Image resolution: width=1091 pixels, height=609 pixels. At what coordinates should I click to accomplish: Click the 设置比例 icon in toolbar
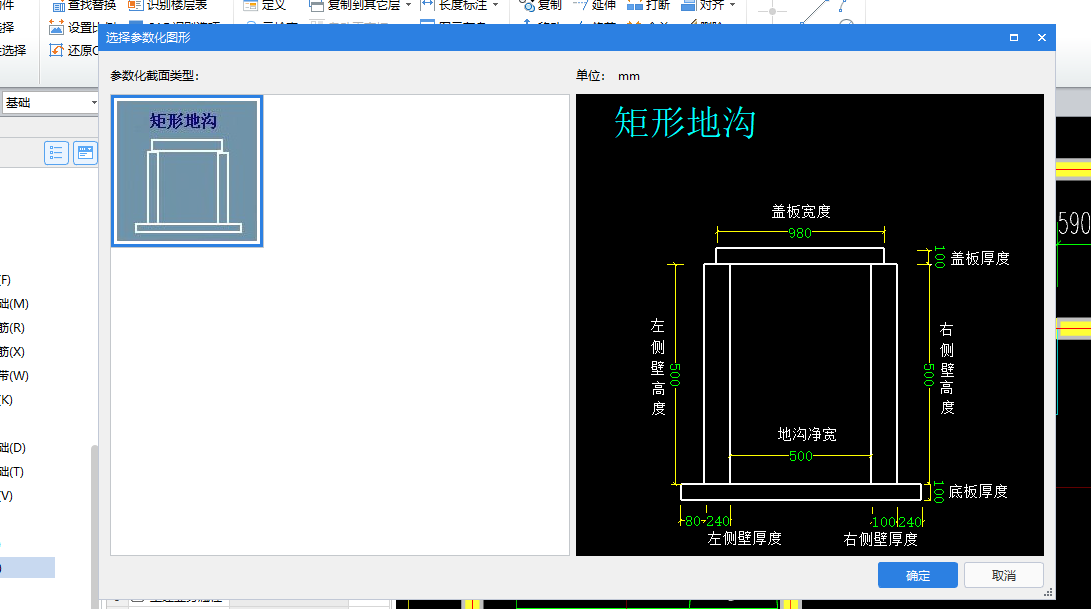coord(56,27)
